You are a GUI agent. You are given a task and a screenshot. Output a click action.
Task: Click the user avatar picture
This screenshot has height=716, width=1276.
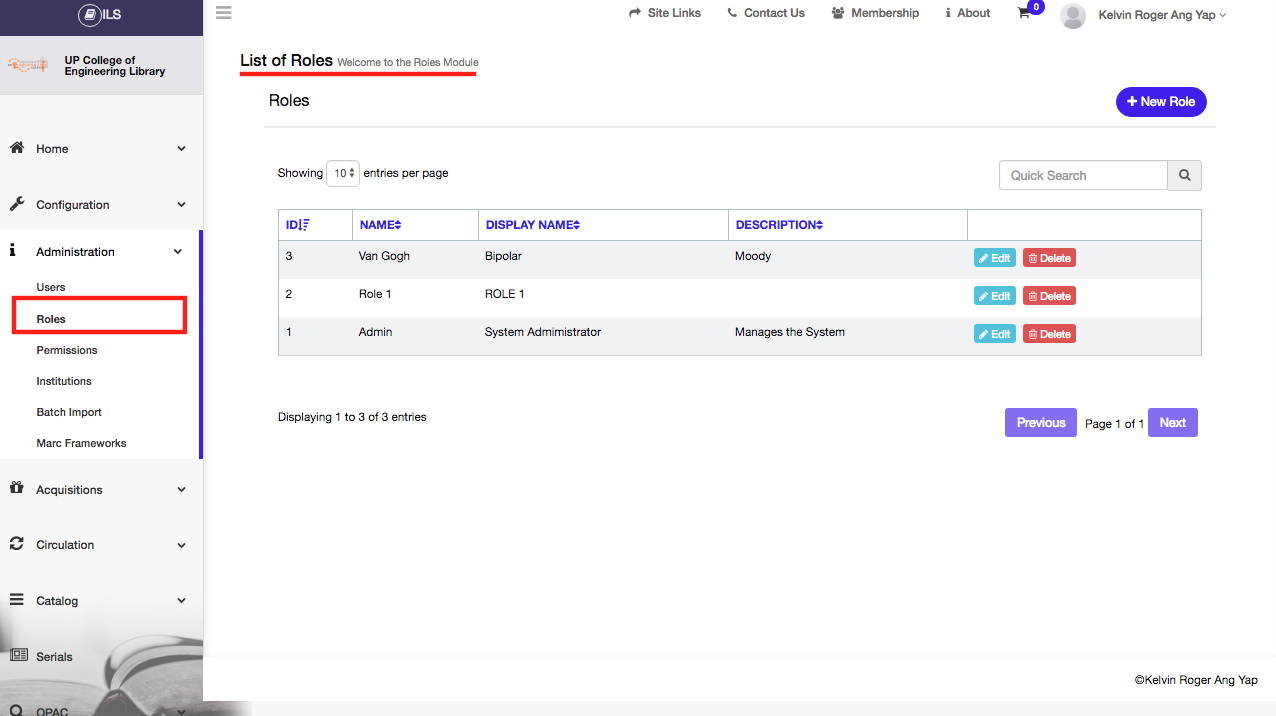1072,15
